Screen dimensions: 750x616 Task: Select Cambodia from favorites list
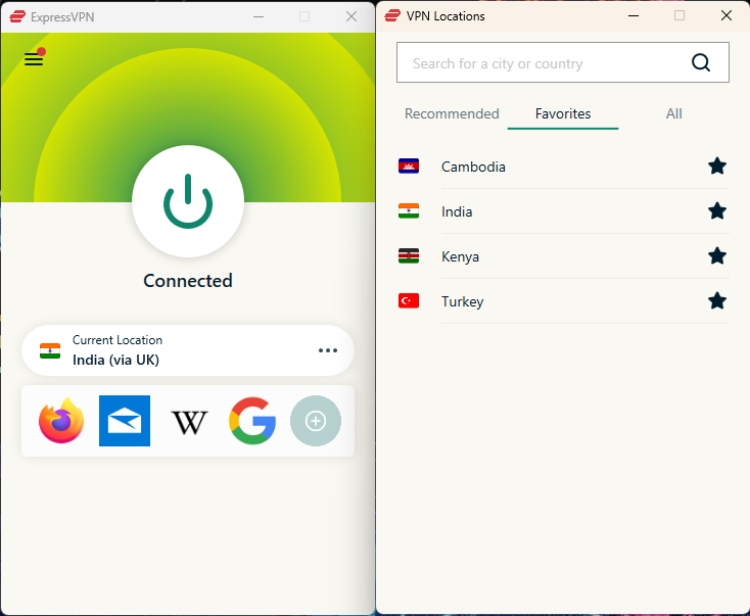click(562, 166)
